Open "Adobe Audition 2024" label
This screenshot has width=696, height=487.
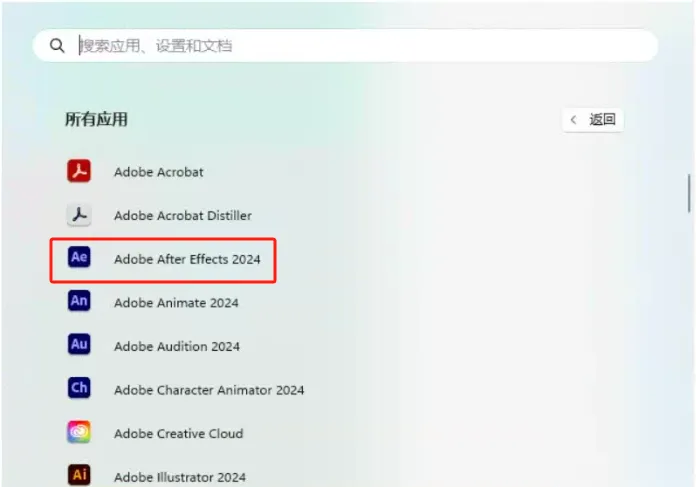(177, 346)
